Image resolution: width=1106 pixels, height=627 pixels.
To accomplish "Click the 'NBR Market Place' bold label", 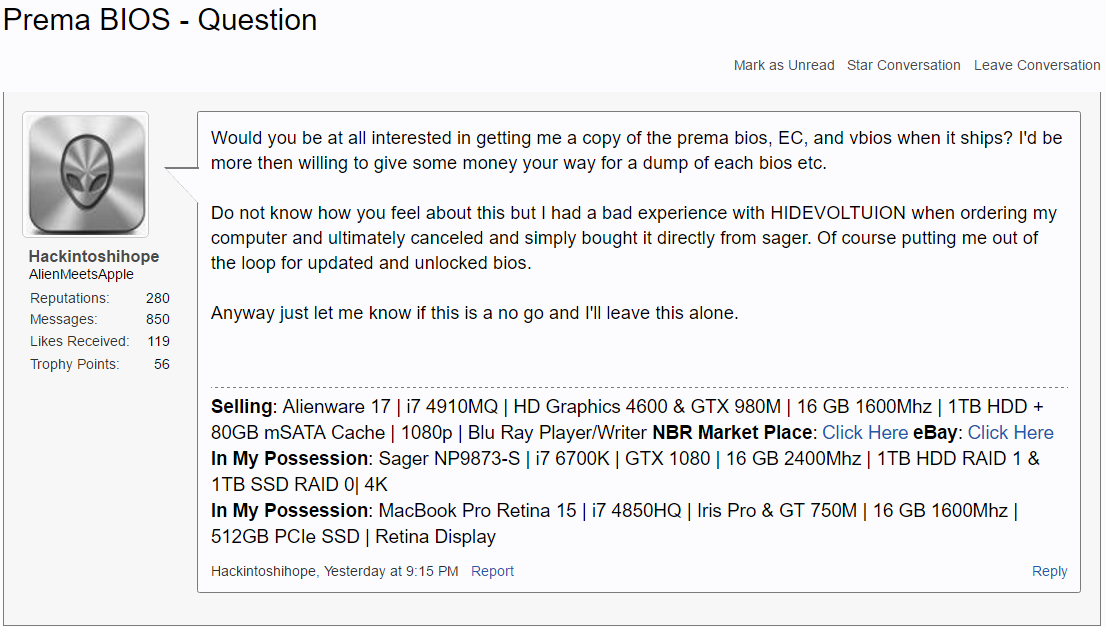I will coord(732,433).
